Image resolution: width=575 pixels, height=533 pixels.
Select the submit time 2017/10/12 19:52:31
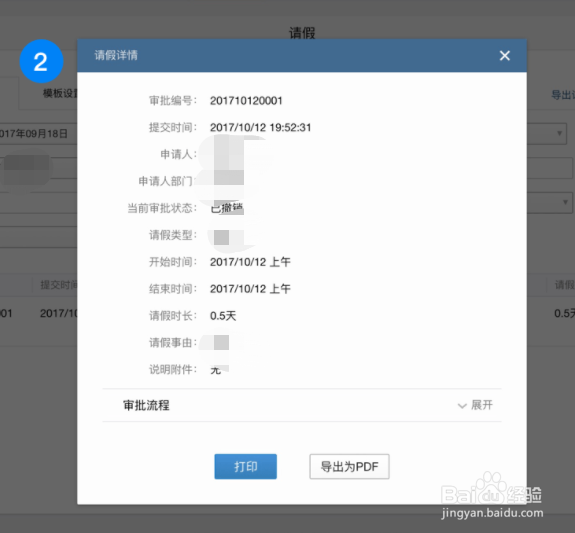tap(260, 127)
